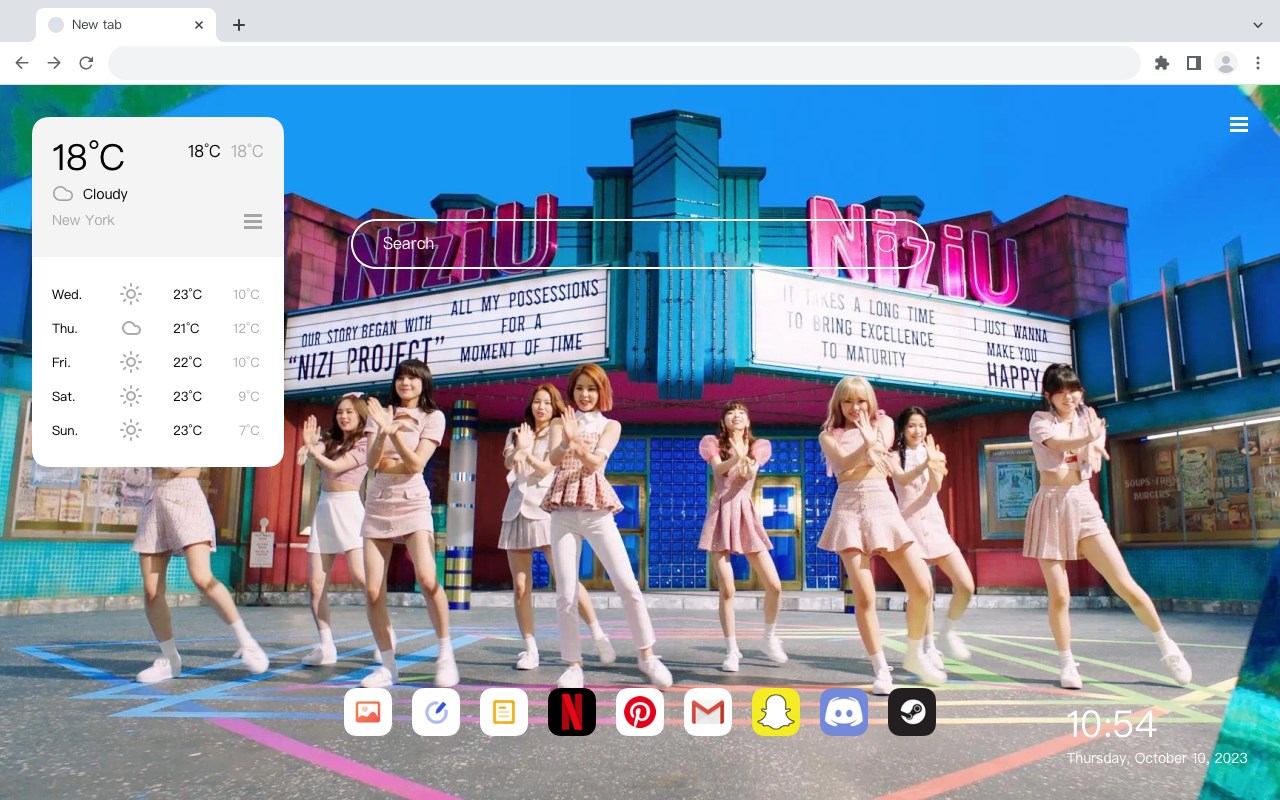The image size is (1280, 800).
Task: Click Wednesday's sunny weather icon
Action: [131, 294]
